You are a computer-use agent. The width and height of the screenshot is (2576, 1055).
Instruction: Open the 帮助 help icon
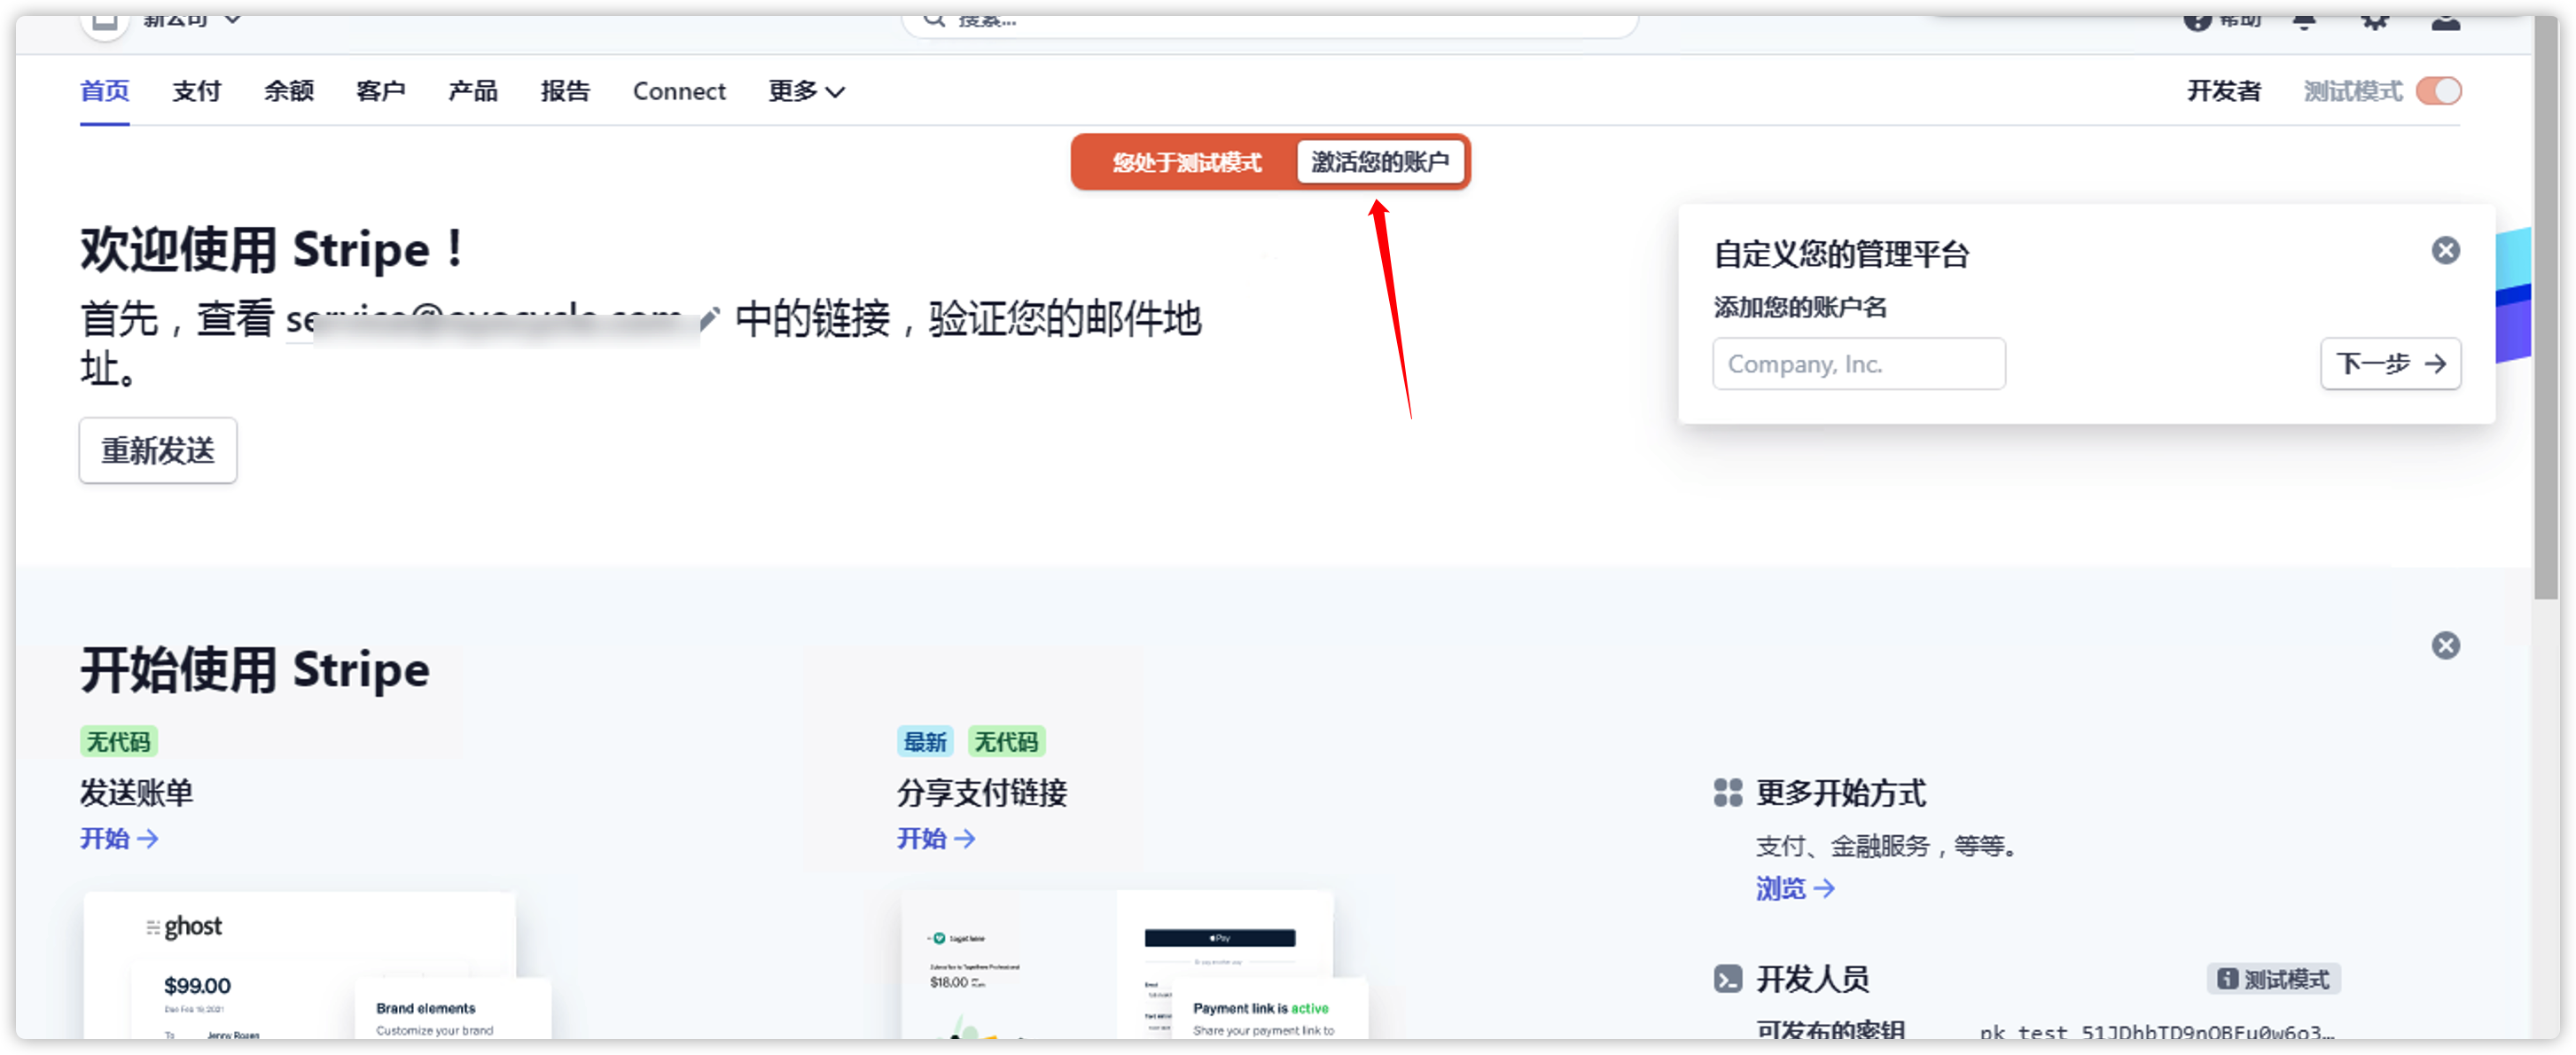(2197, 20)
